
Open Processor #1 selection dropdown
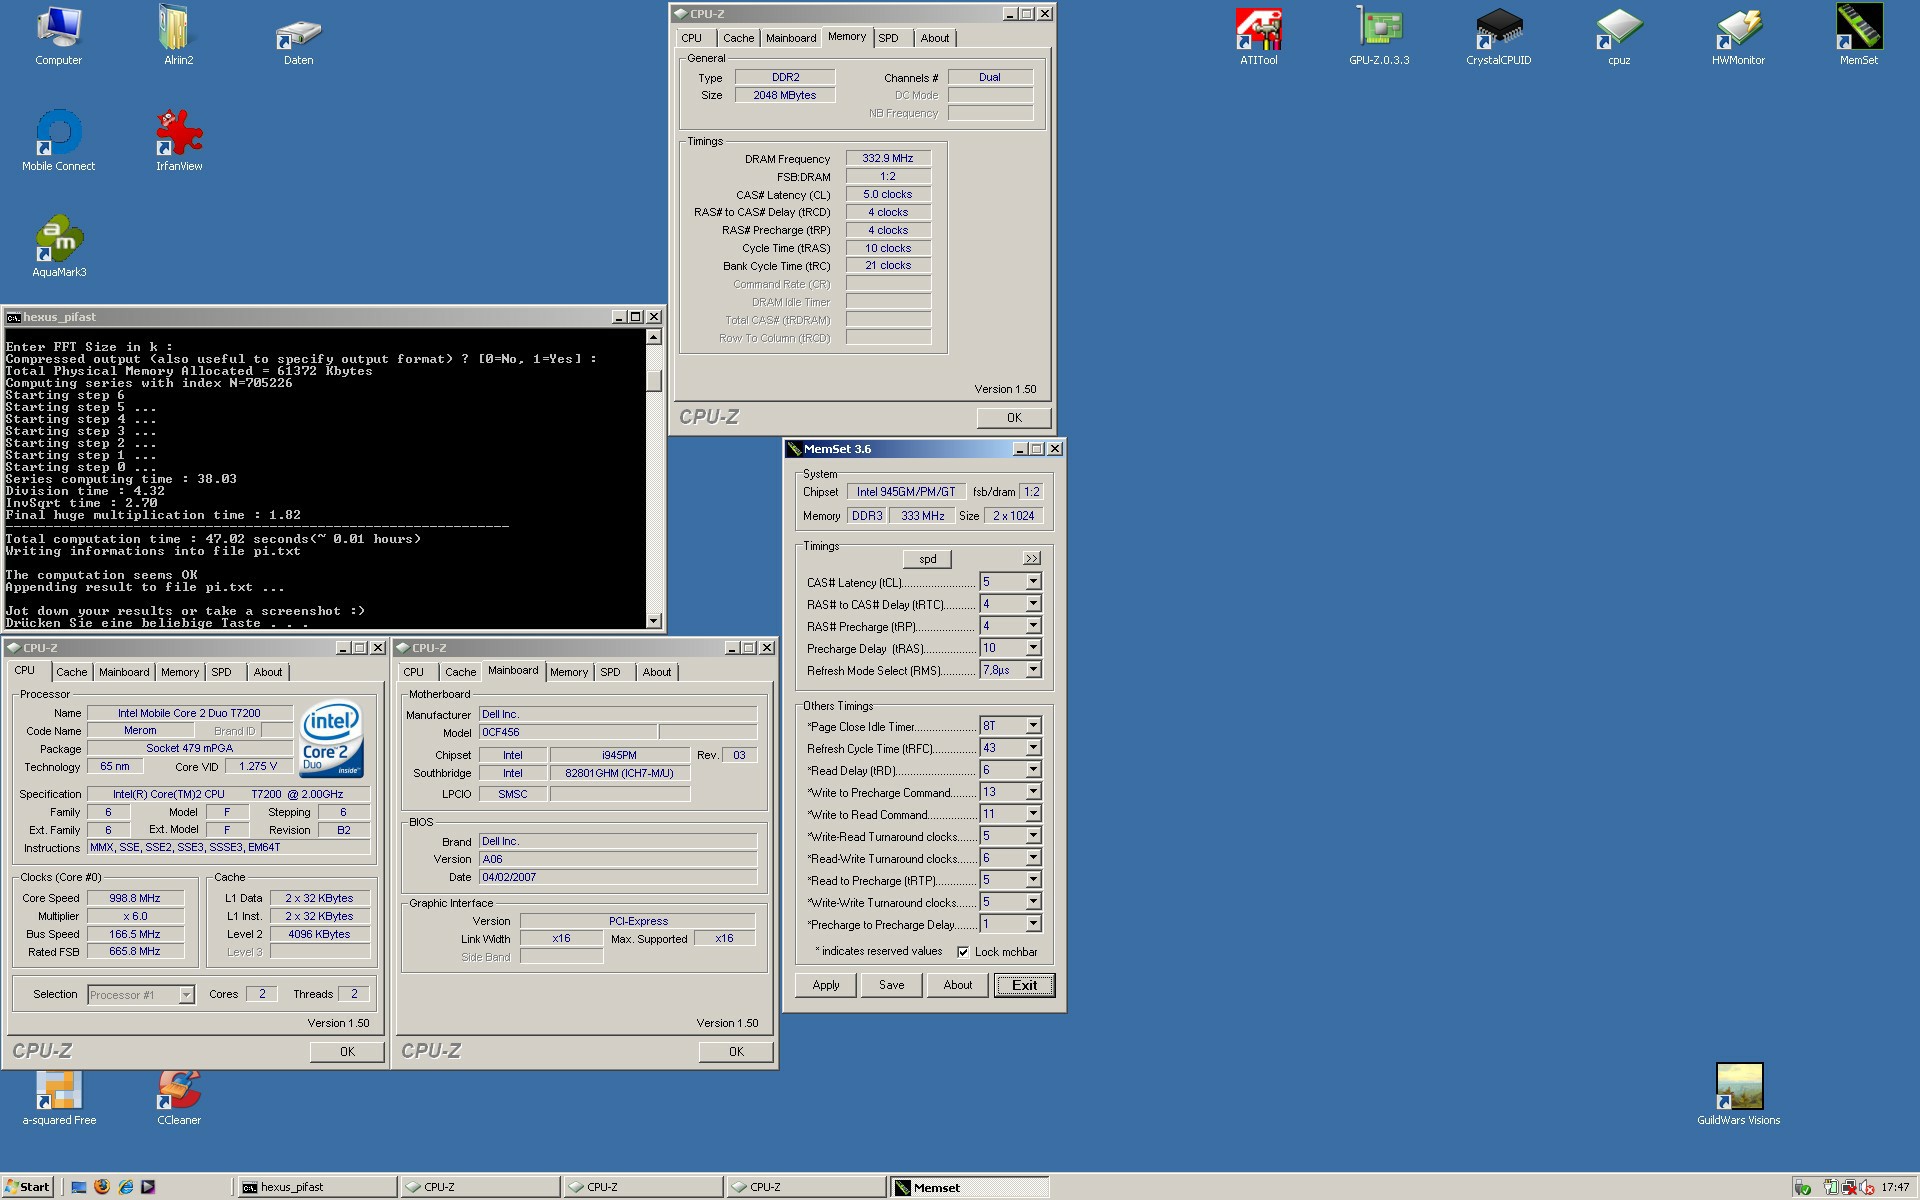coord(186,995)
